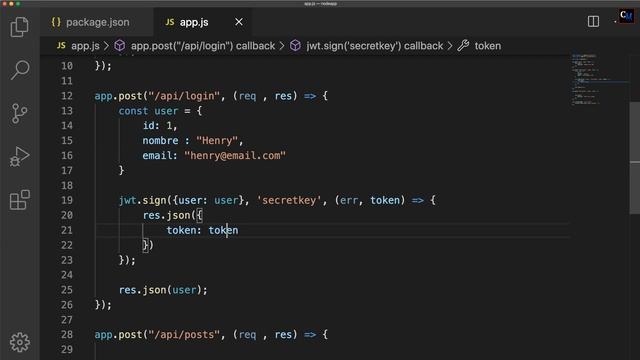Open the Extensions view
The image size is (640, 360).
pos(19,200)
